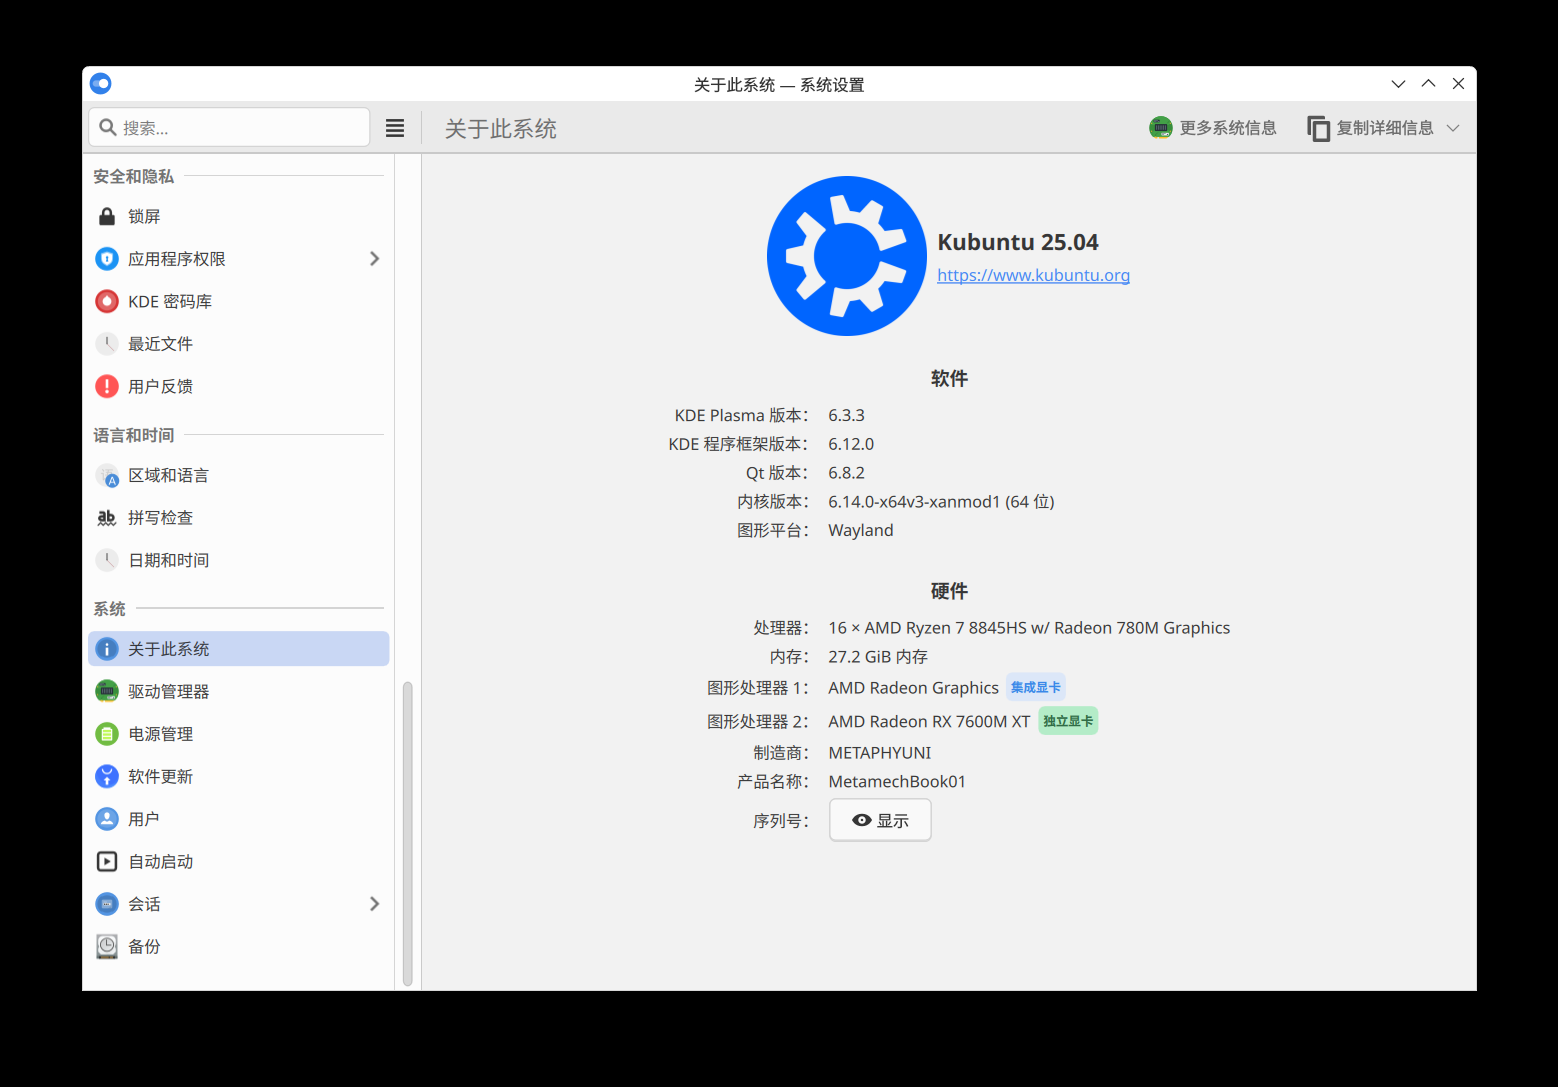This screenshot has width=1558, height=1087.
Task: Open the https://www.kubuntu.org link
Action: (1033, 275)
